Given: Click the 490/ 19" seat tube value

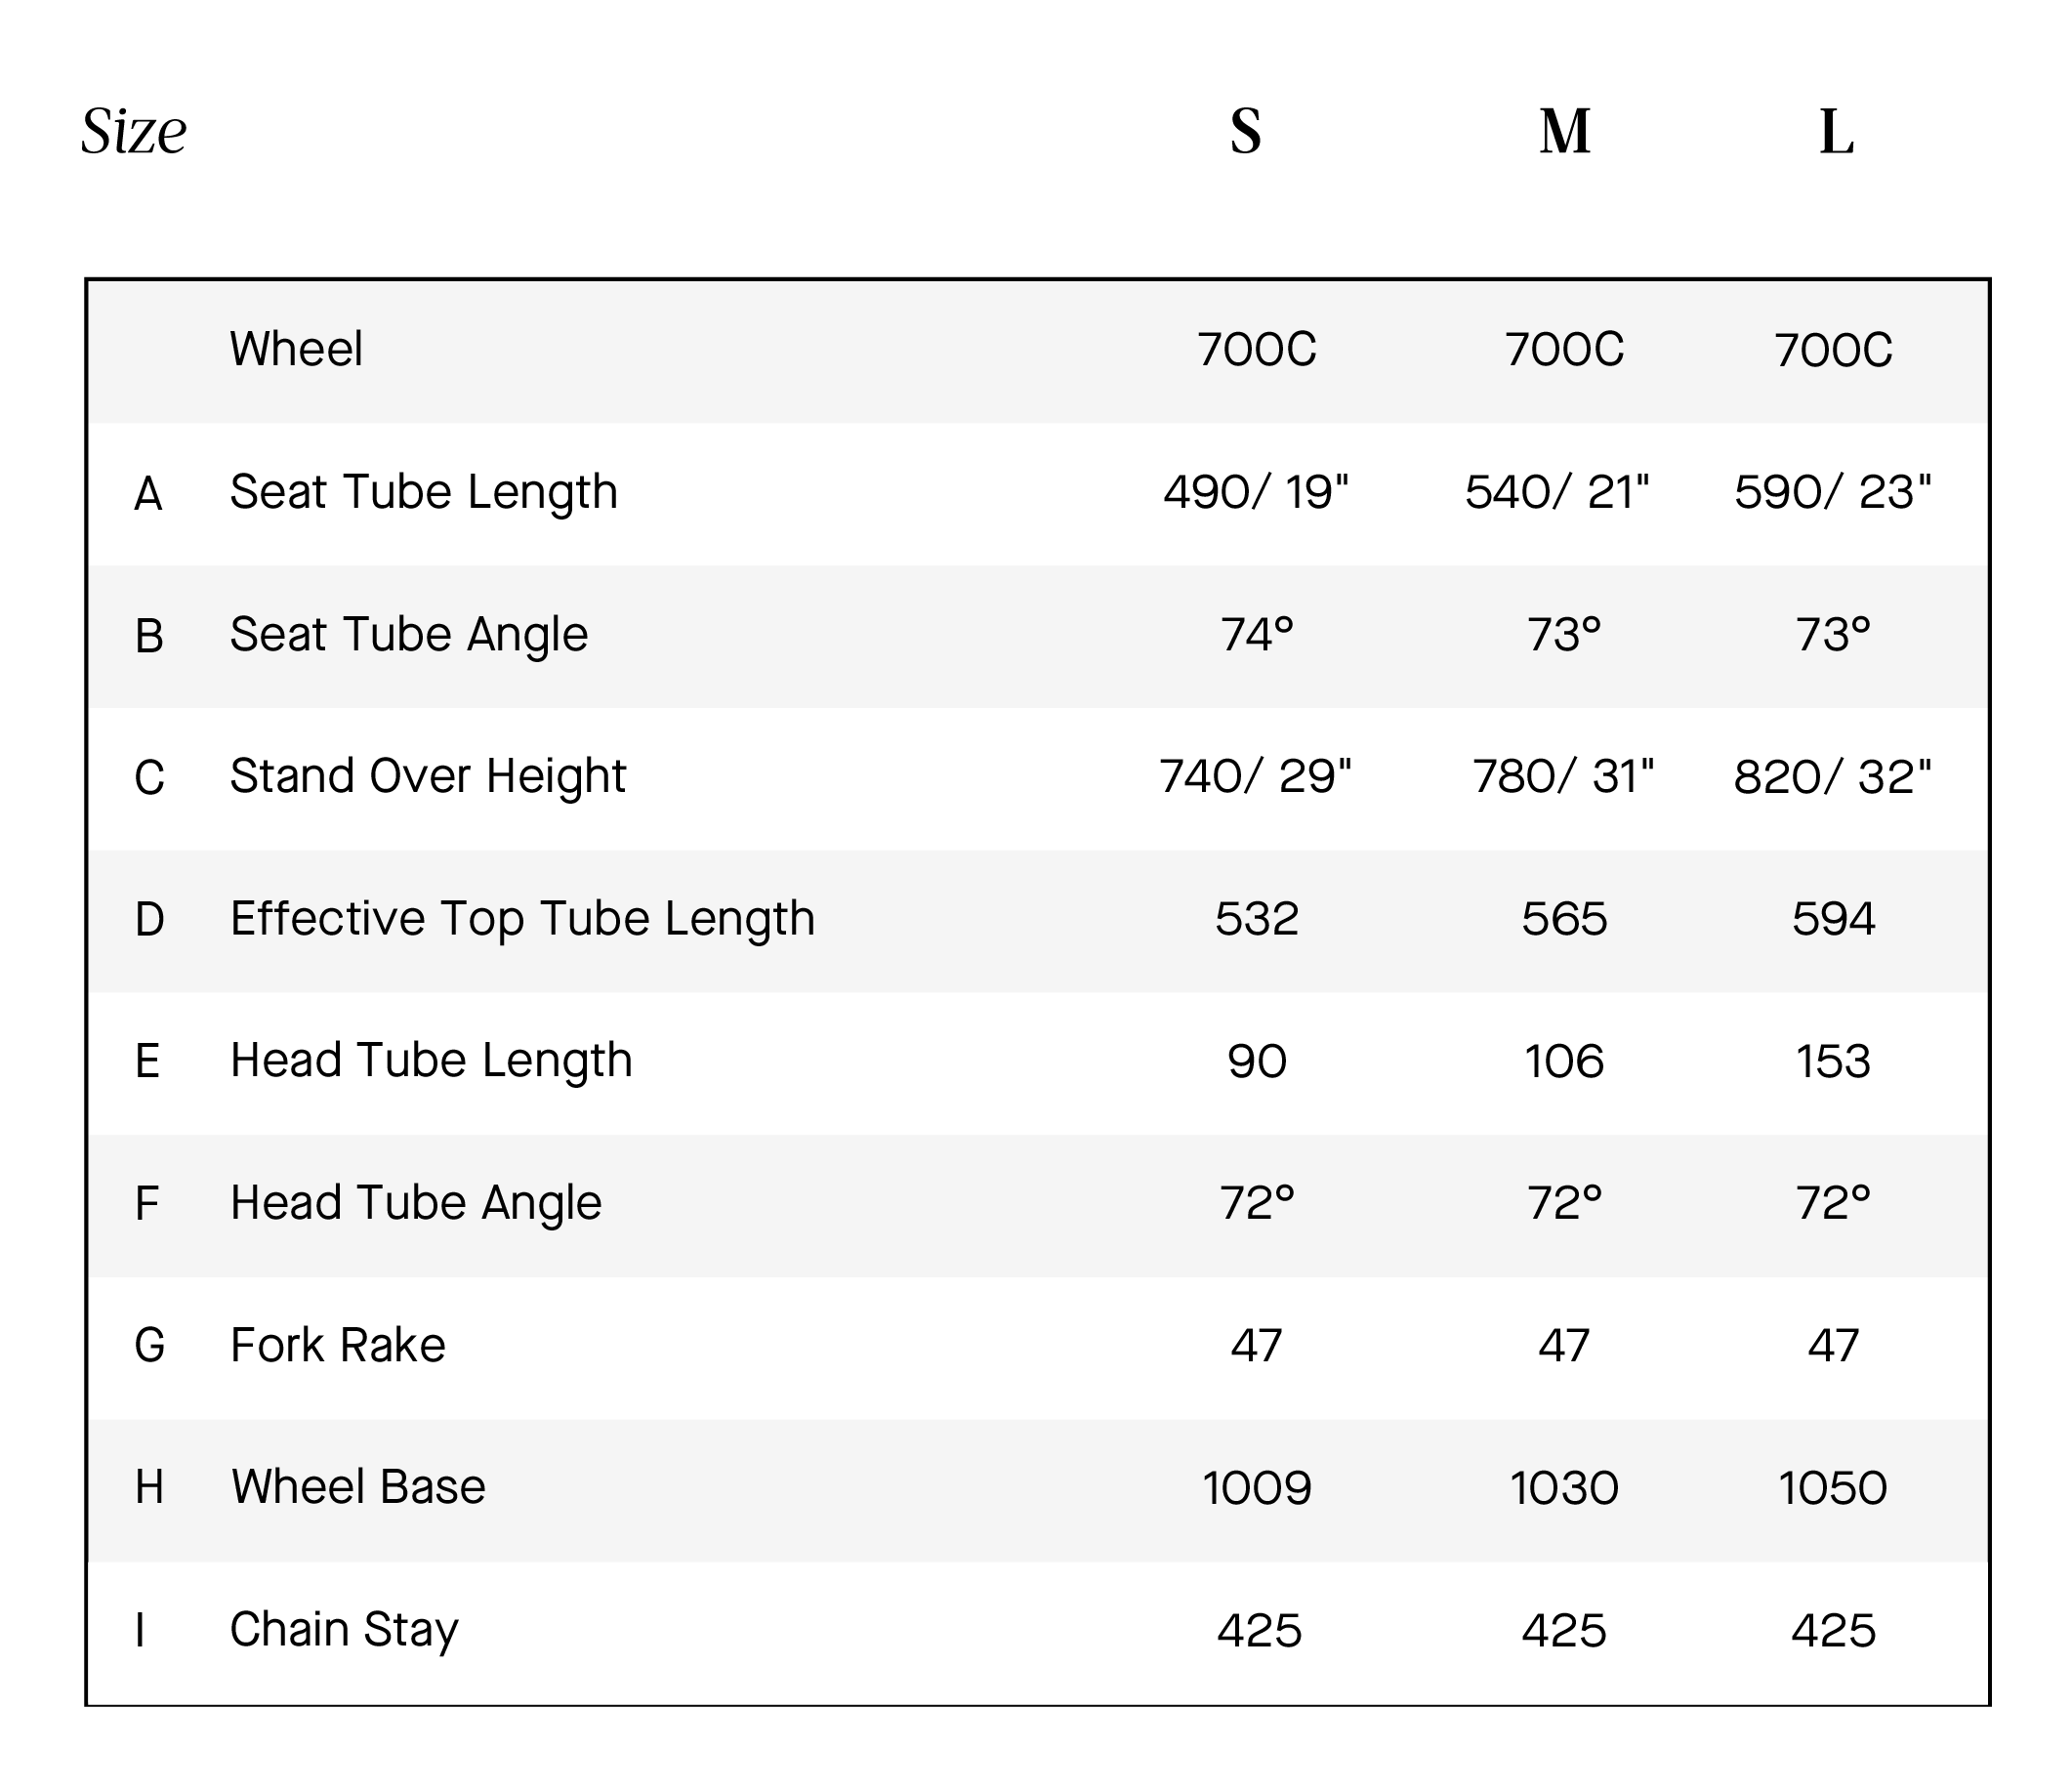Looking at the screenshot, I should coord(1256,492).
